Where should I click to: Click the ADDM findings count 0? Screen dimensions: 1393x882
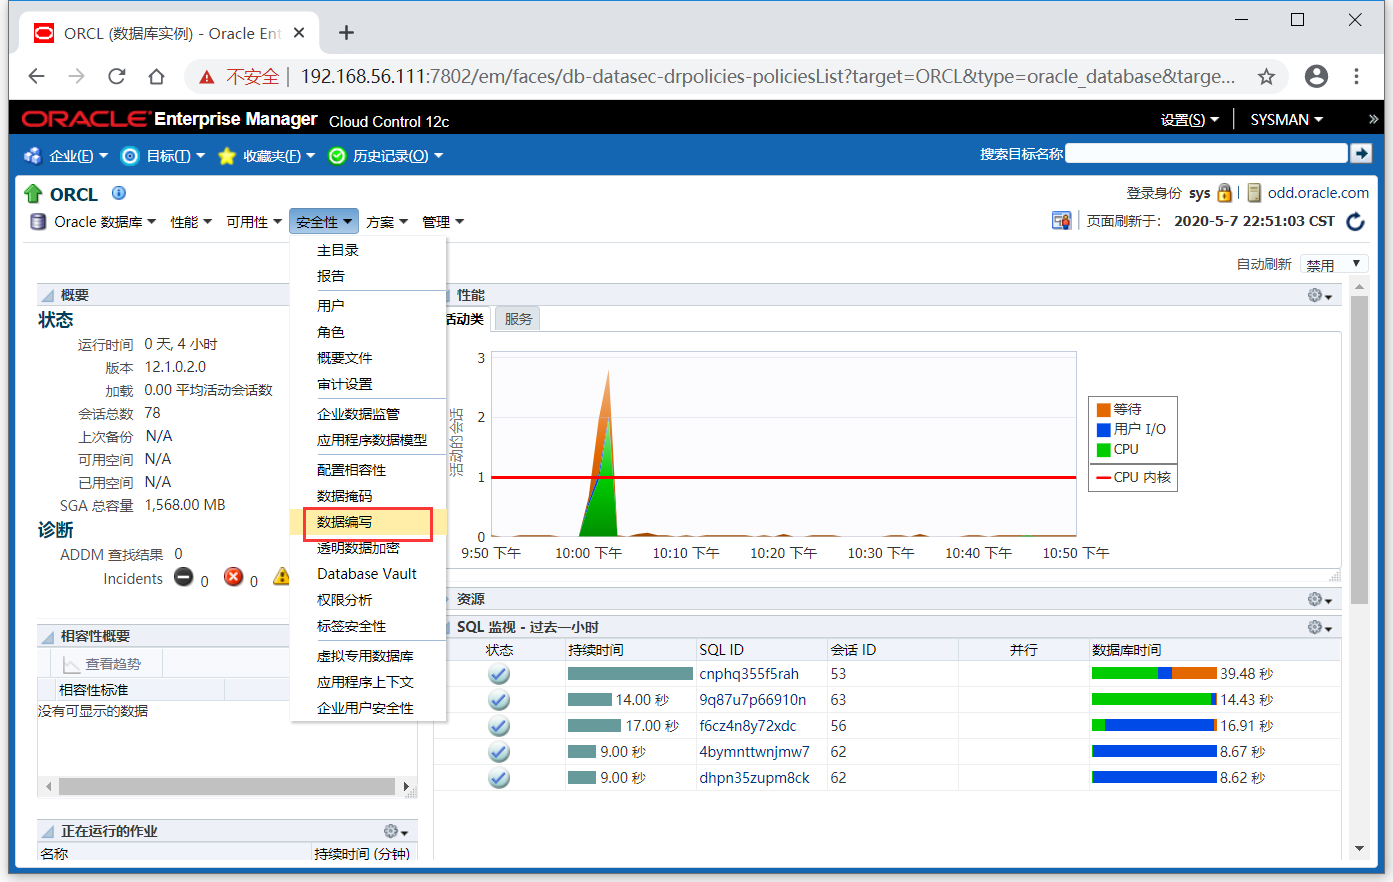[x=178, y=554]
